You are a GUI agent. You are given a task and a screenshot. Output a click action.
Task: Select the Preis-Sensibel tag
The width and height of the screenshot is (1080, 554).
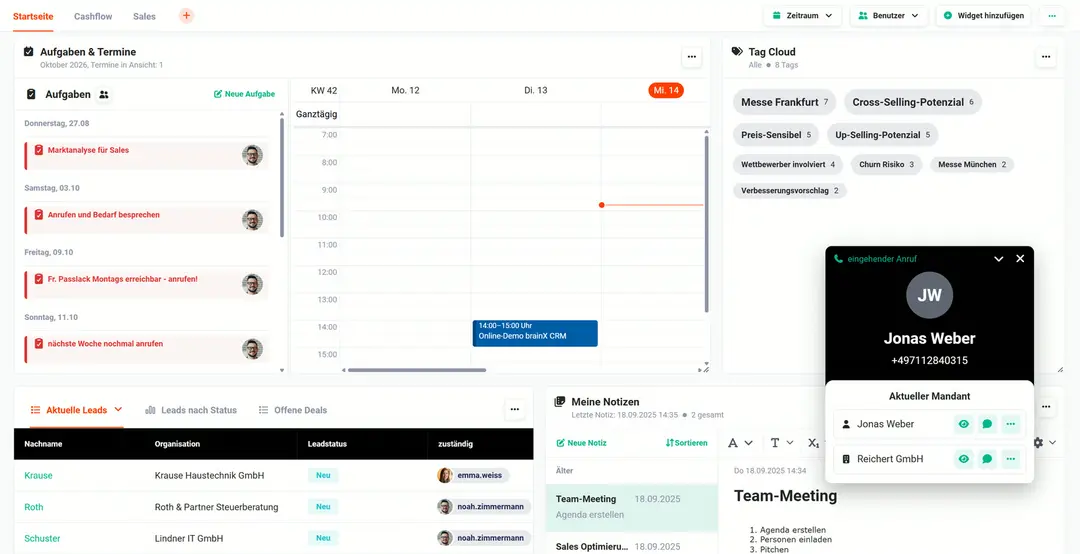point(776,135)
